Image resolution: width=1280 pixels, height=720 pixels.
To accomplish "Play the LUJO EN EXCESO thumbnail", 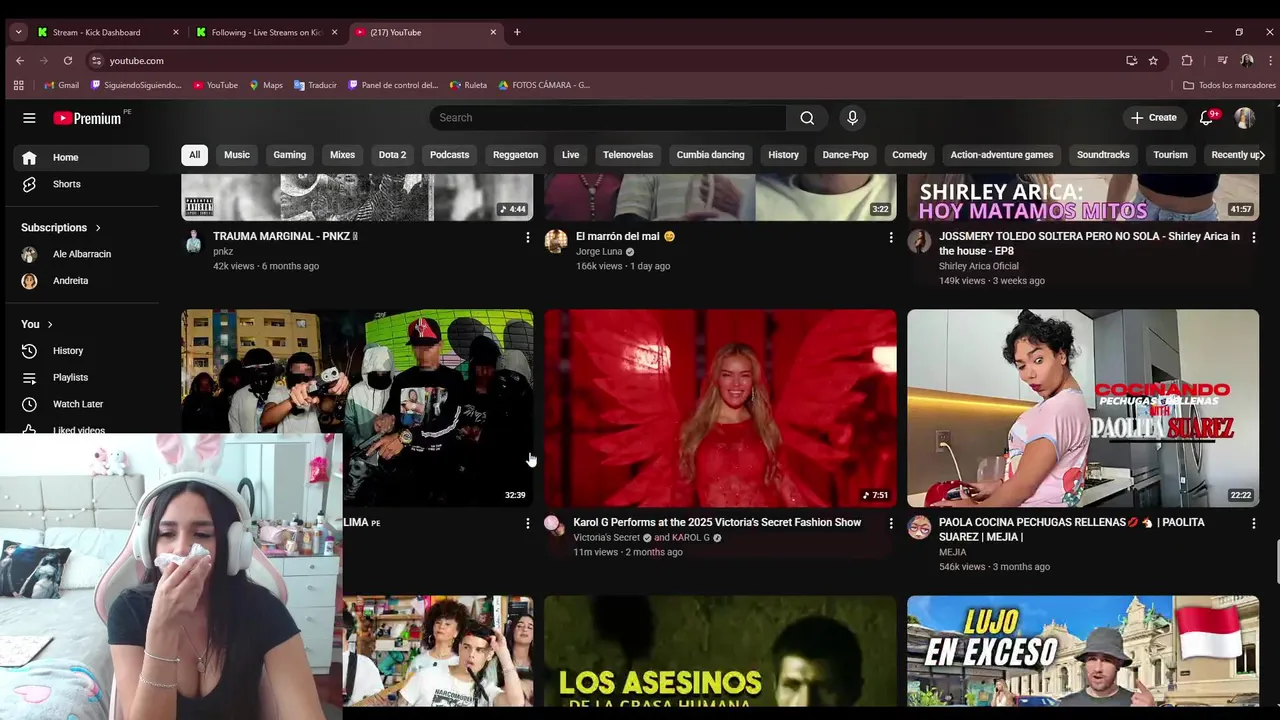I will tap(1083, 651).
